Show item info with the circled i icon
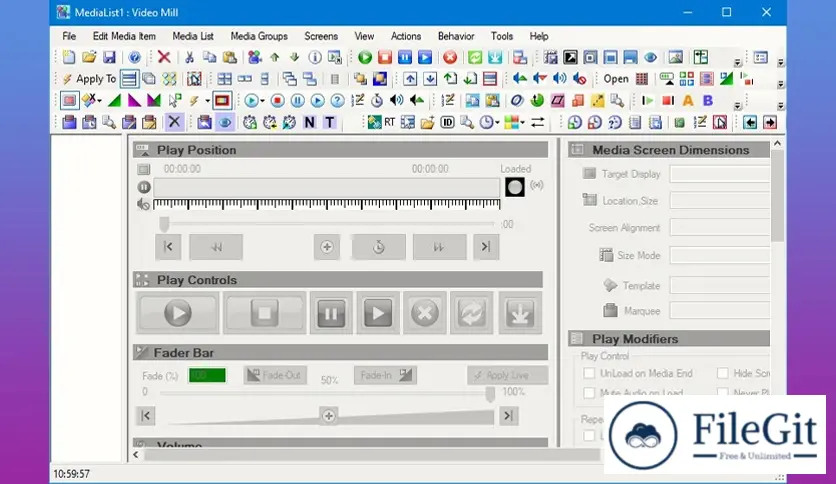 pyautogui.click(x=315, y=57)
